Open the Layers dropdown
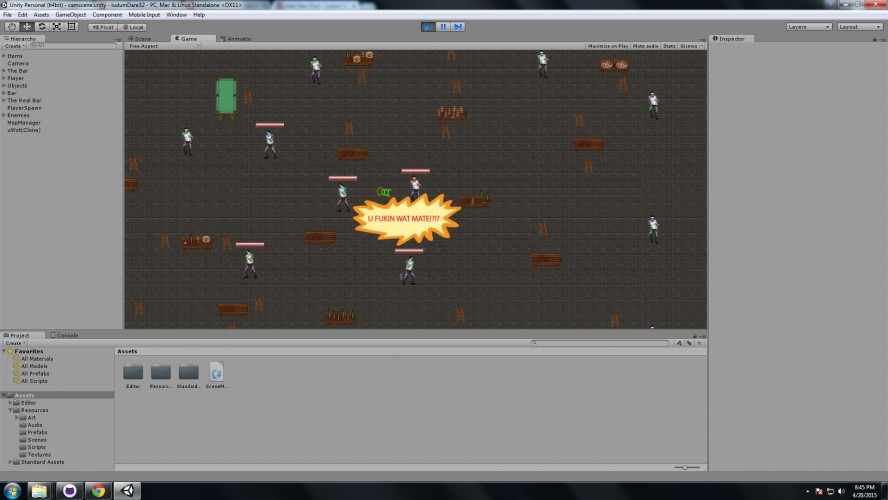This screenshot has height=500, width=888. 809,27
